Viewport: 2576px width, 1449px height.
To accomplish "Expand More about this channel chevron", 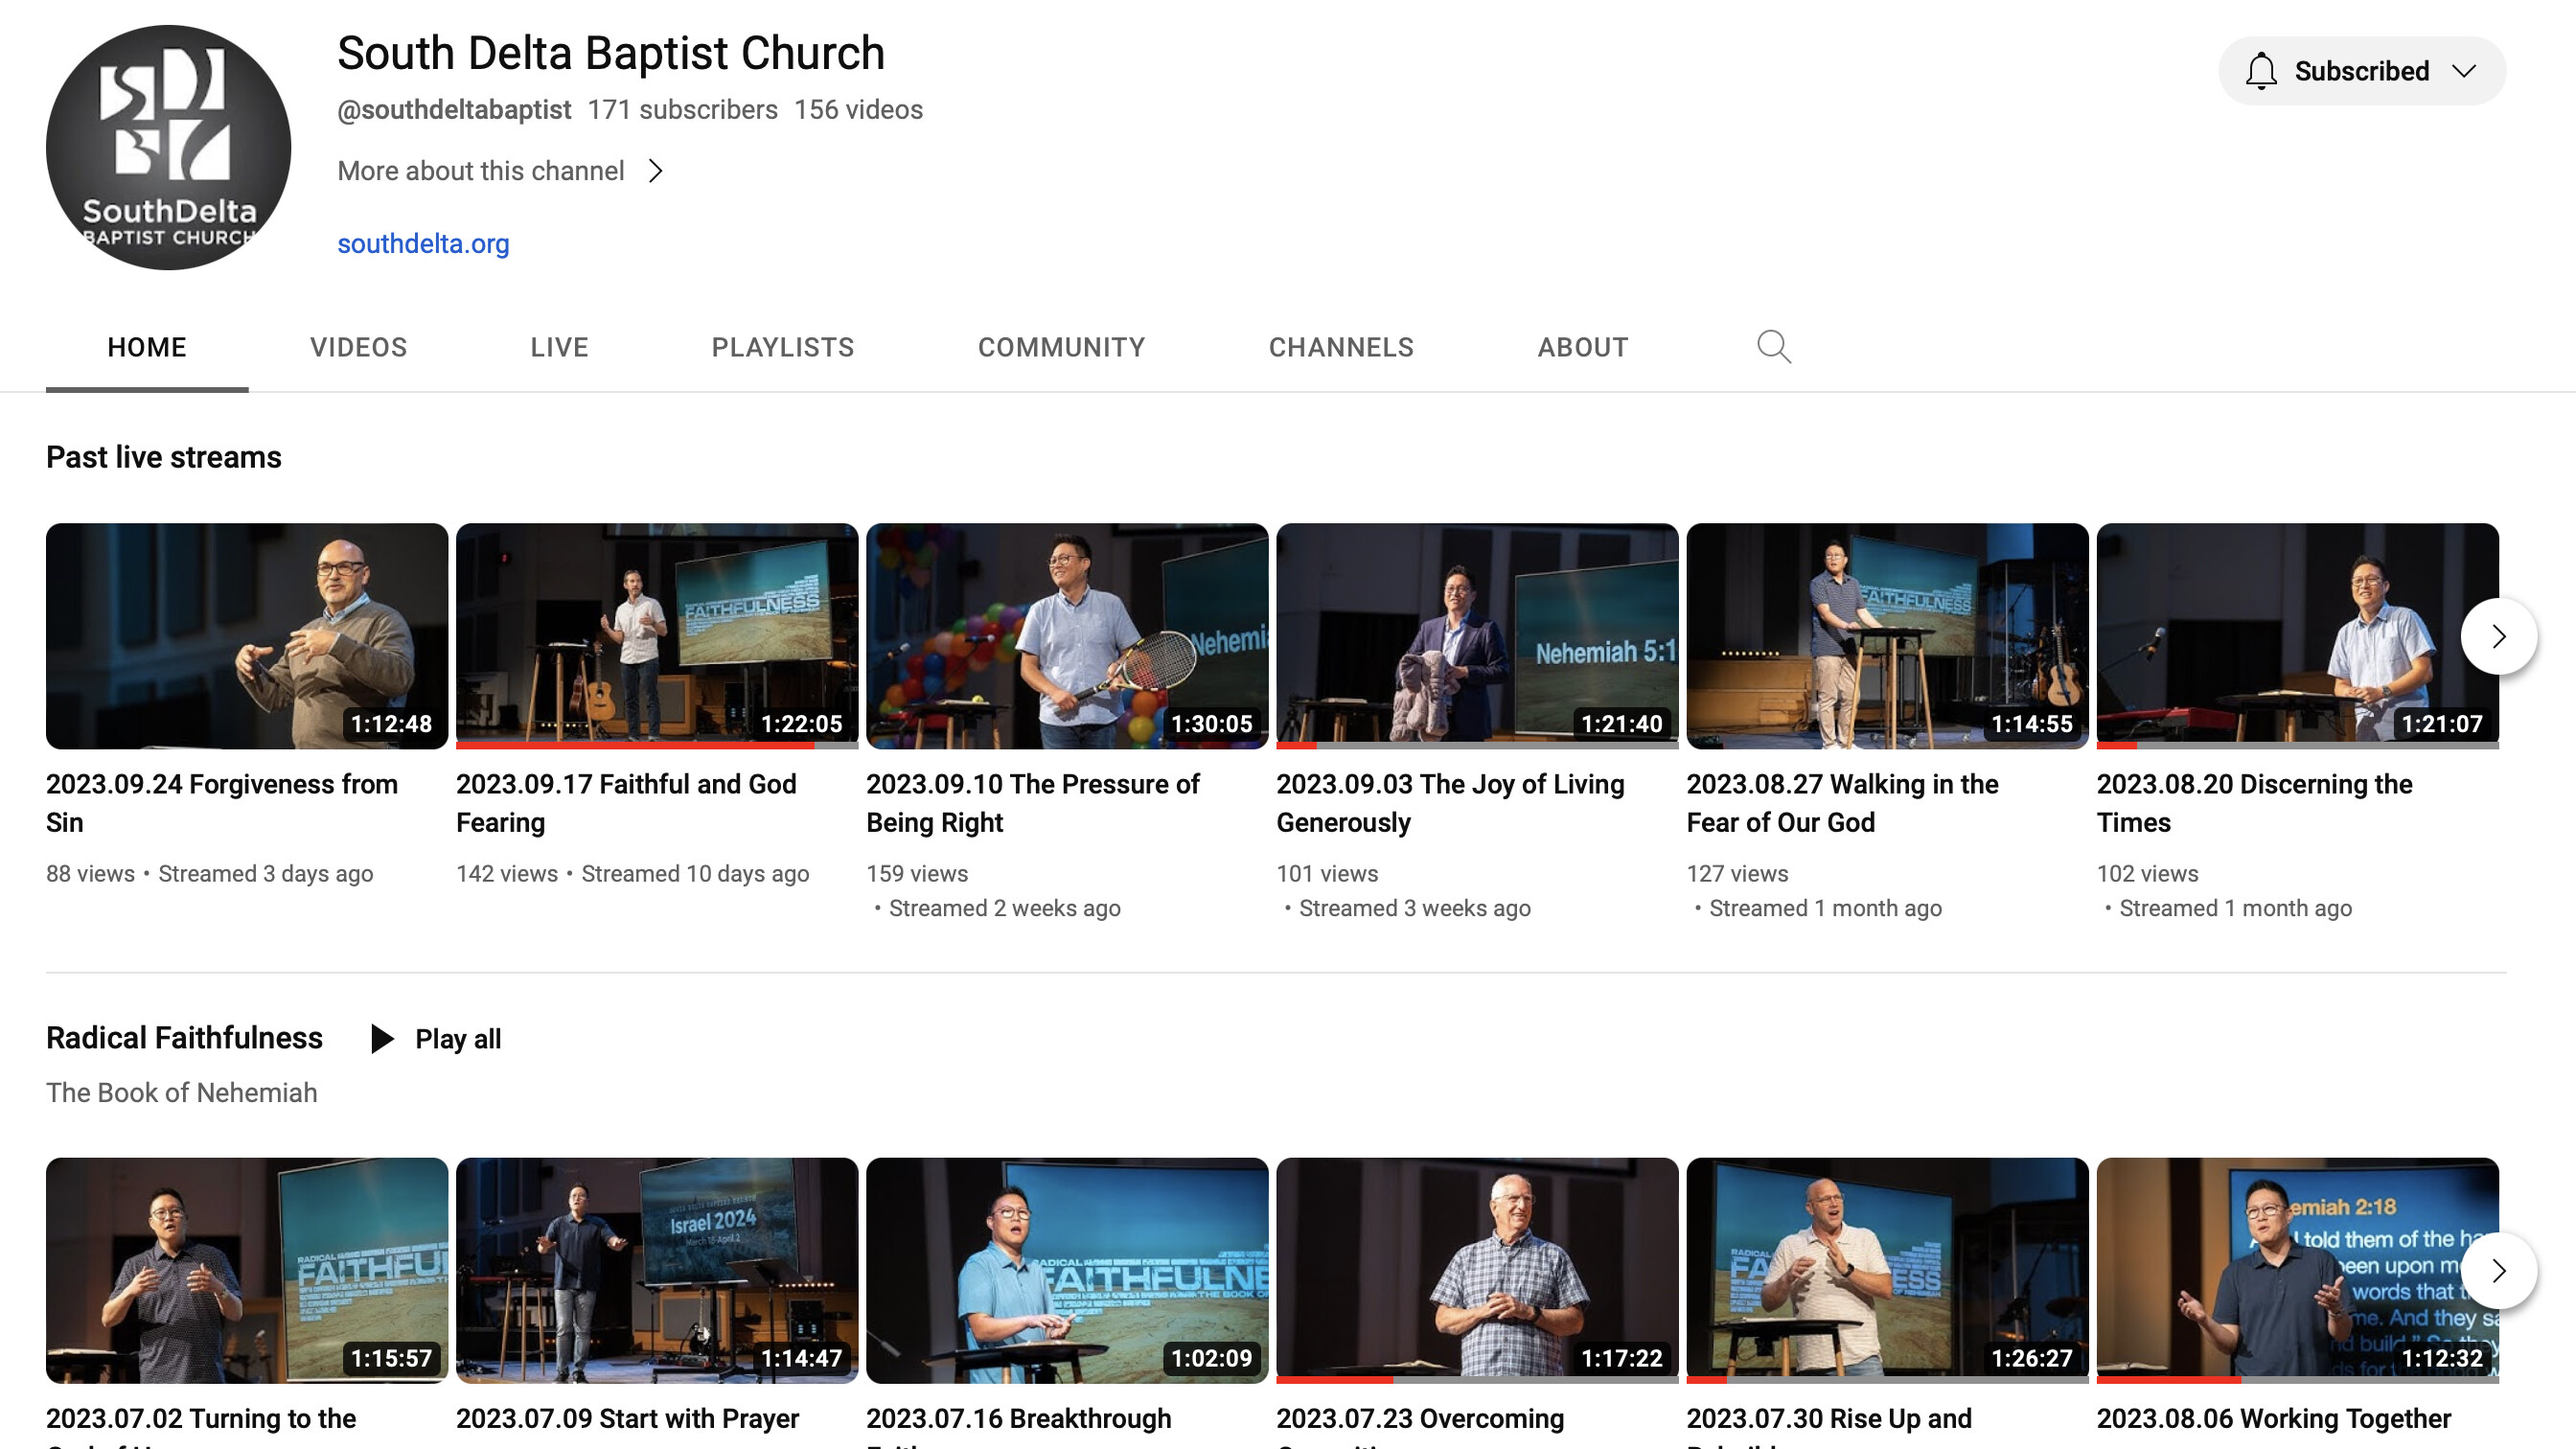I will pos(655,171).
